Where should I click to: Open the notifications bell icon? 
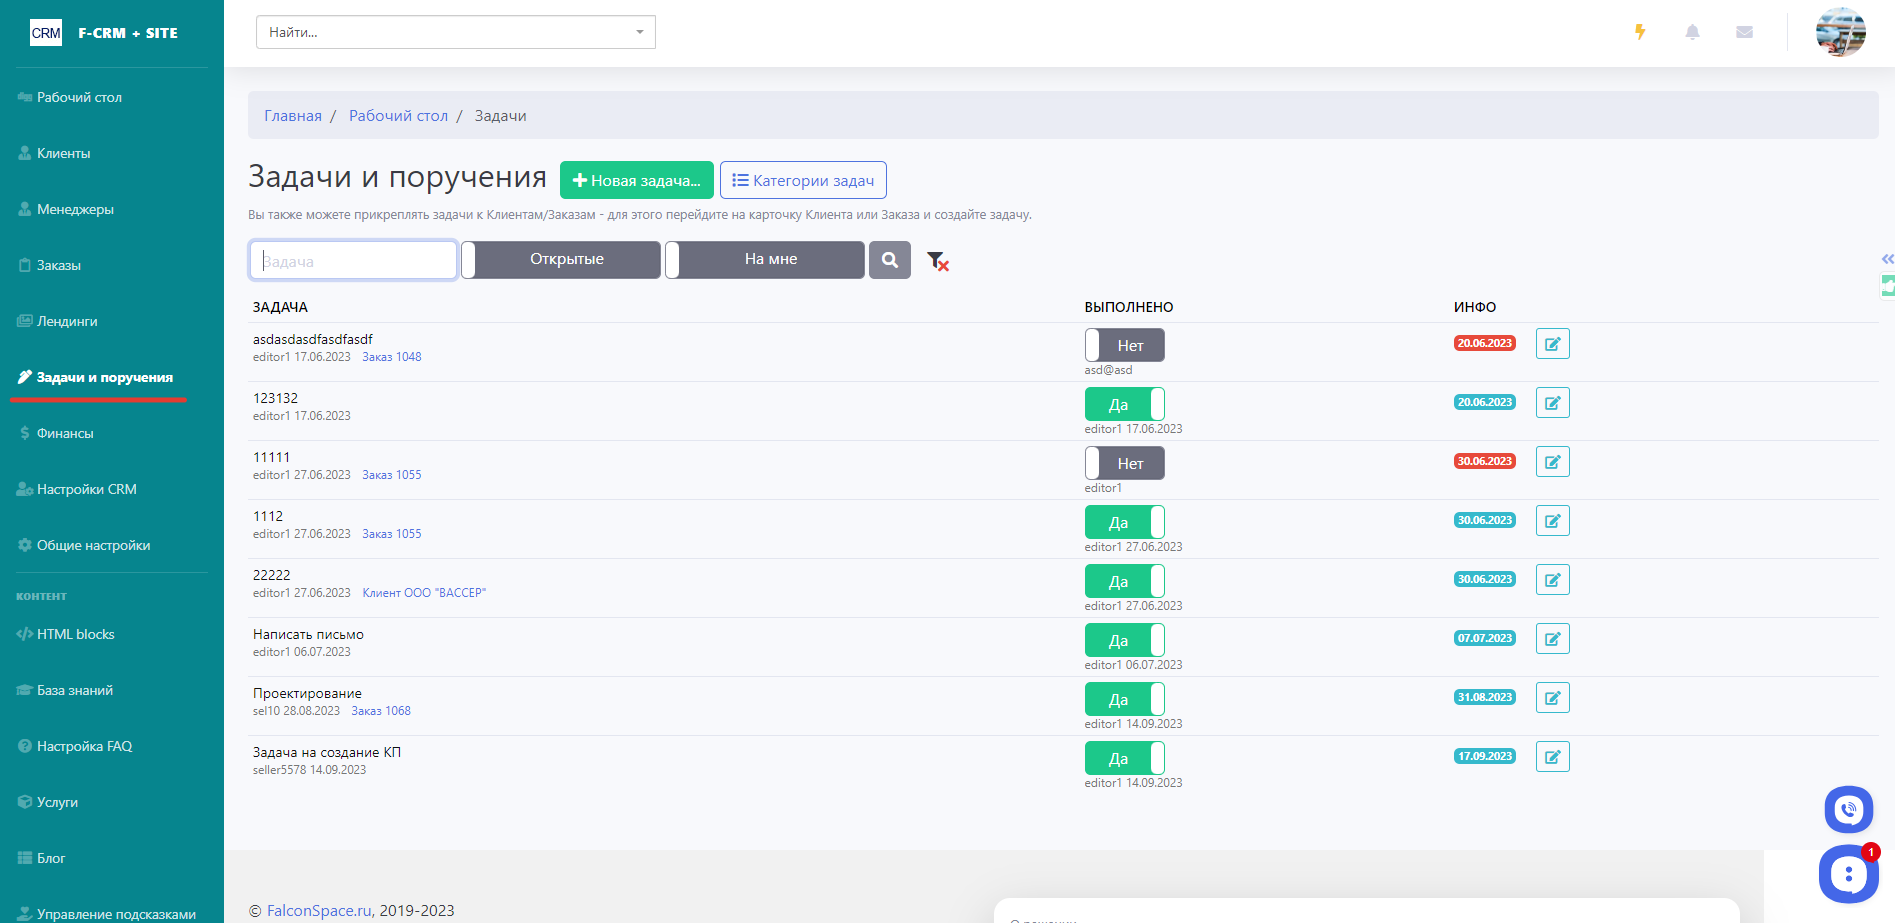pyautogui.click(x=1692, y=32)
